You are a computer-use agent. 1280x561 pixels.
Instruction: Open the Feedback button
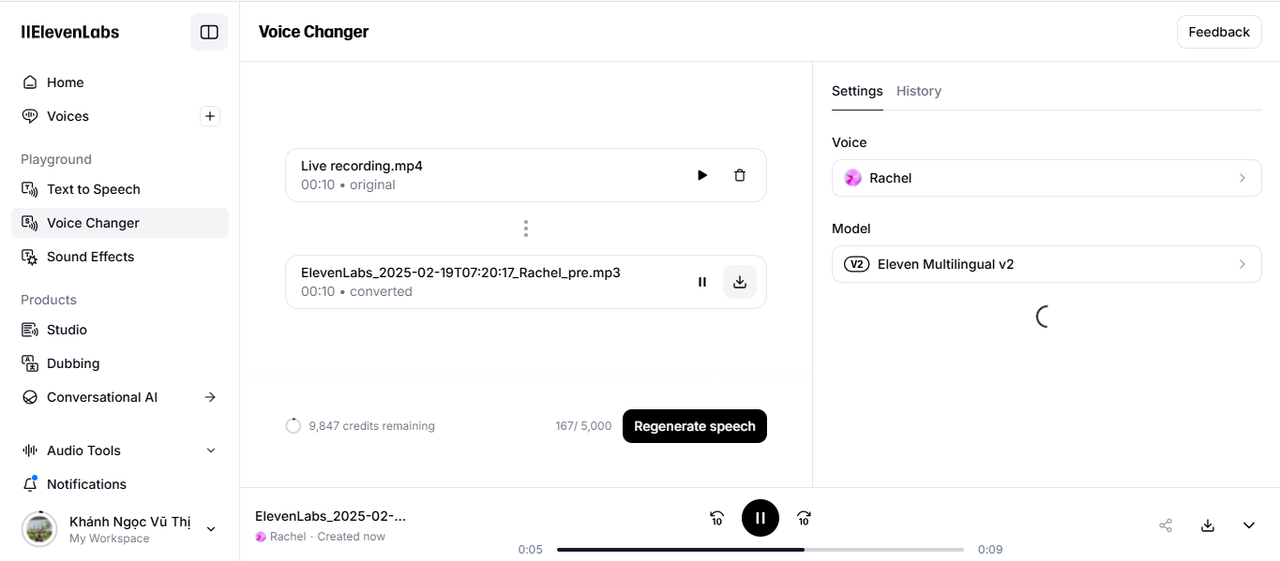tap(1218, 32)
